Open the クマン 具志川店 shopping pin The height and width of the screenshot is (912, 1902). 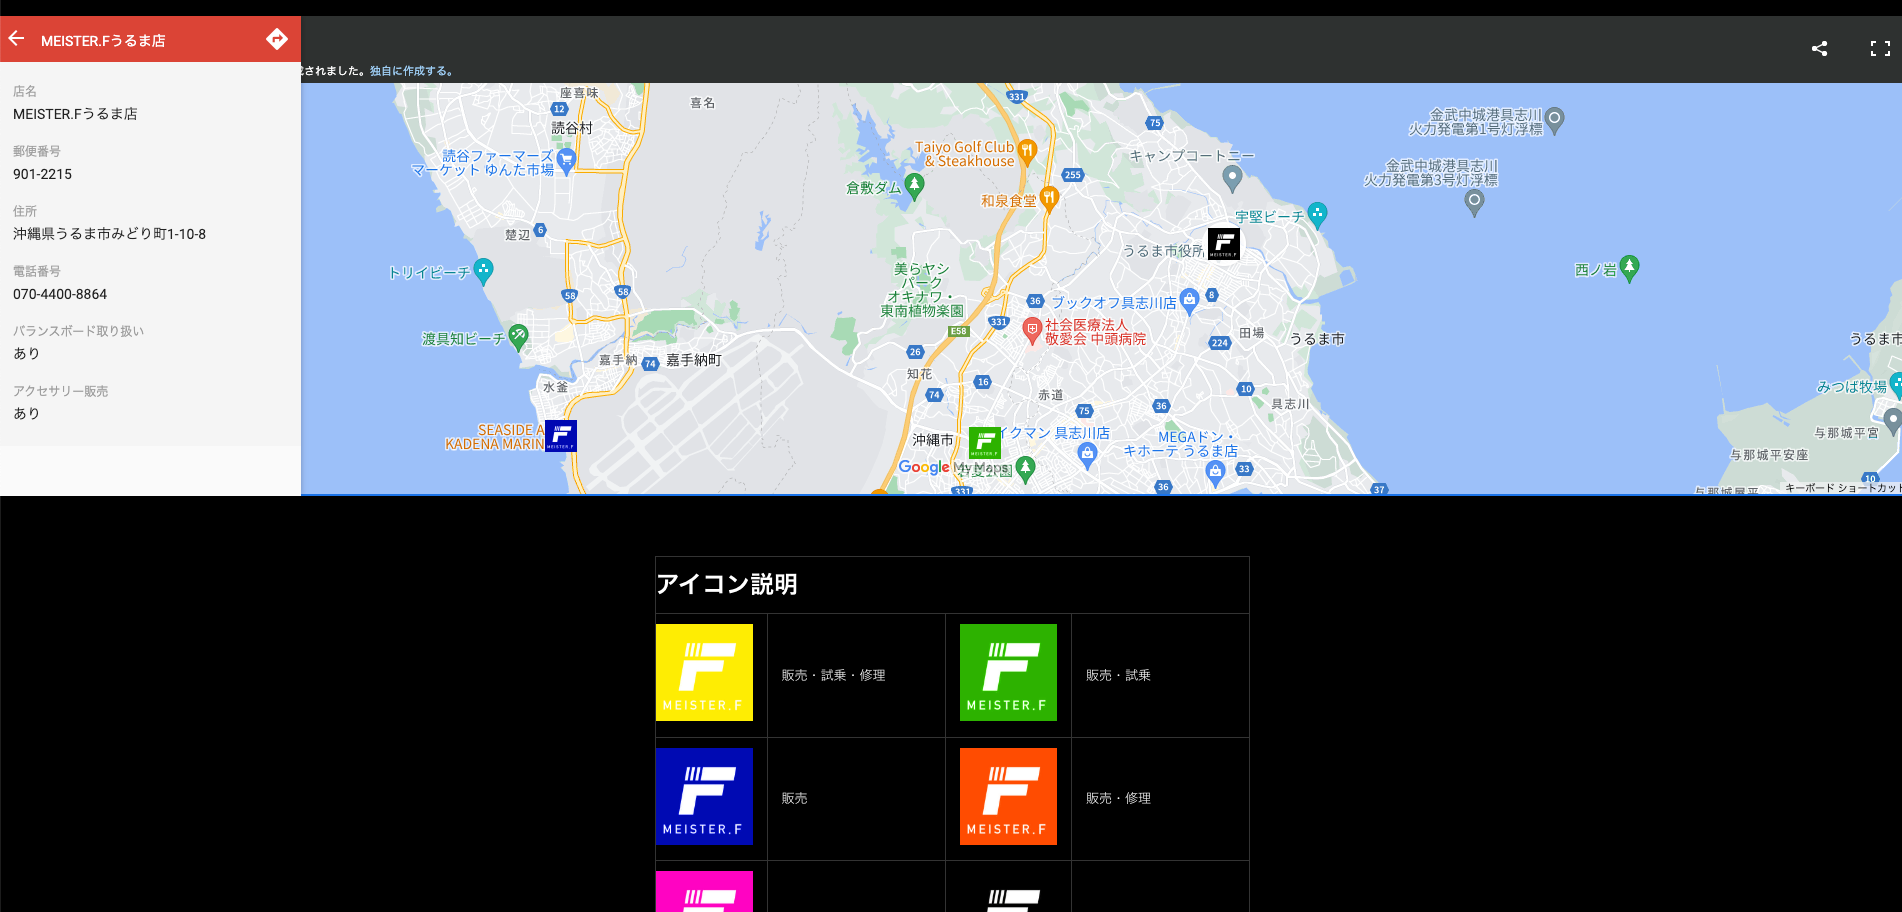coord(1088,455)
